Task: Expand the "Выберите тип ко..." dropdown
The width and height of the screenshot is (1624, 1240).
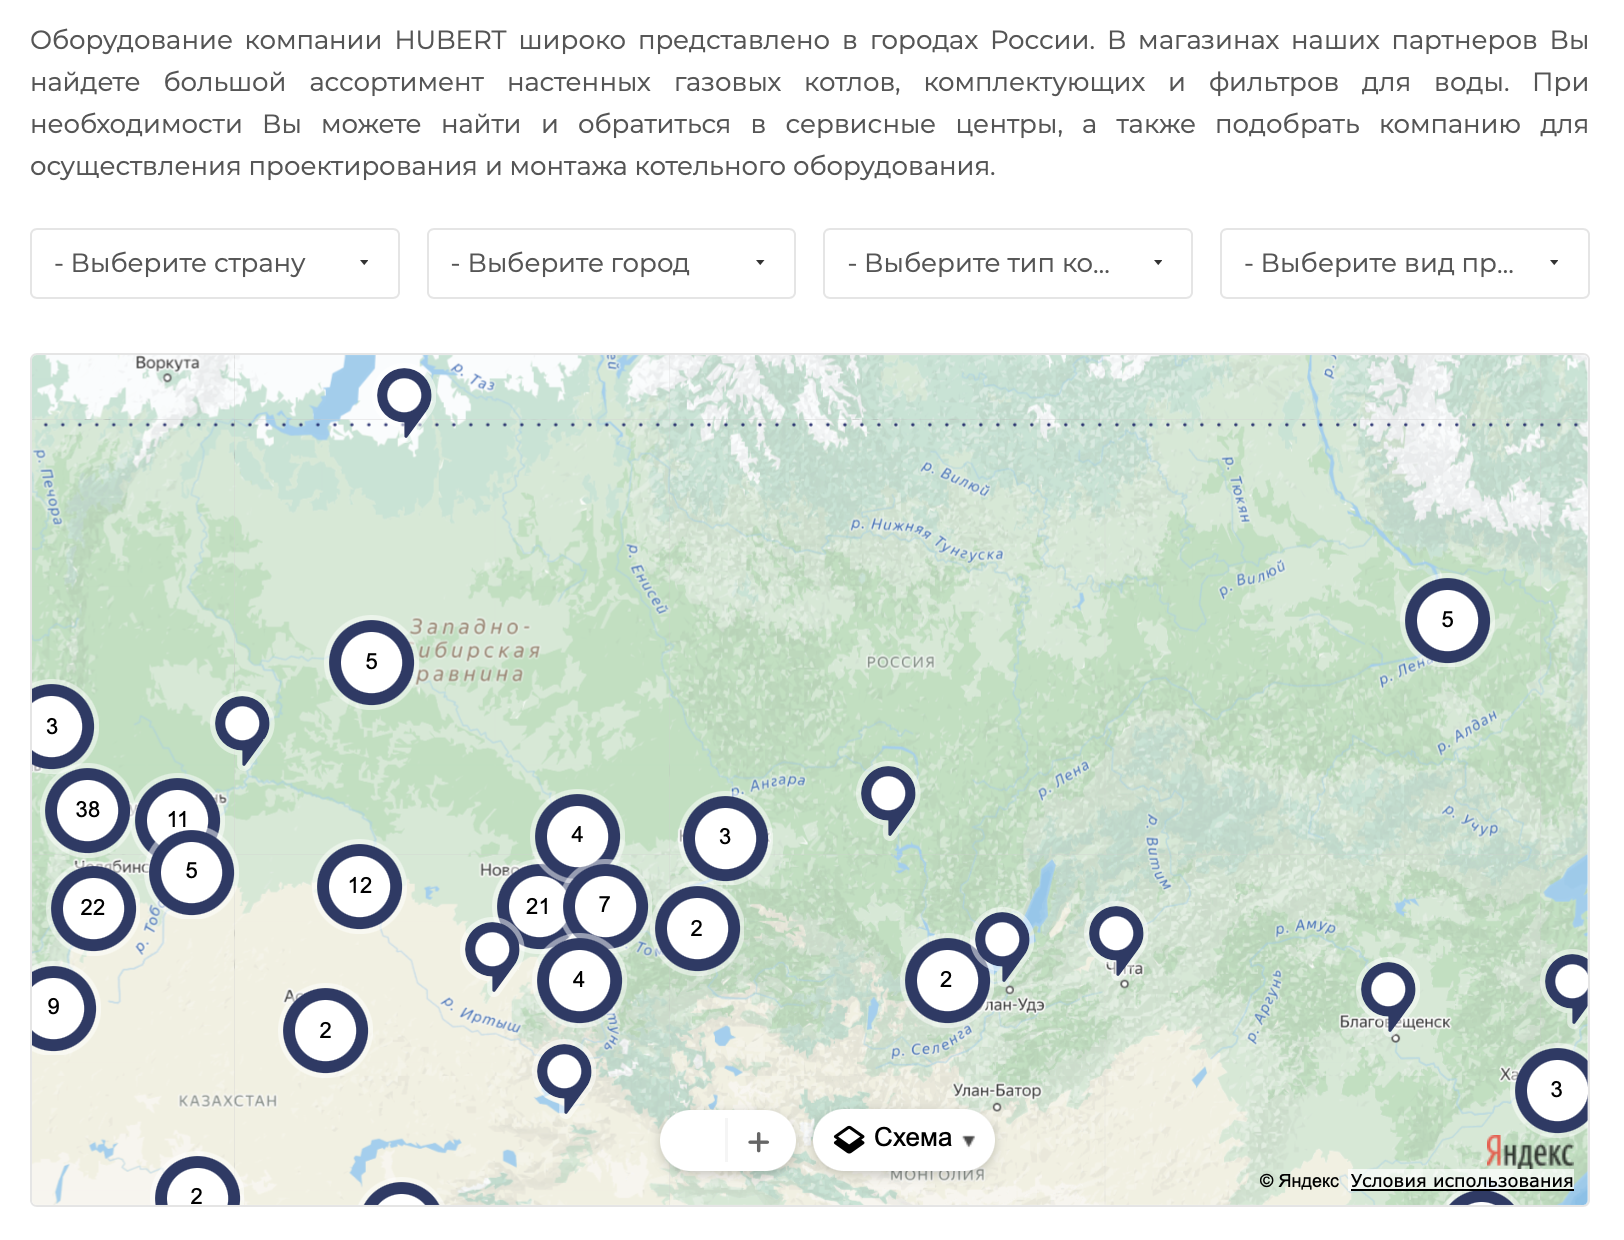Action: (1007, 263)
